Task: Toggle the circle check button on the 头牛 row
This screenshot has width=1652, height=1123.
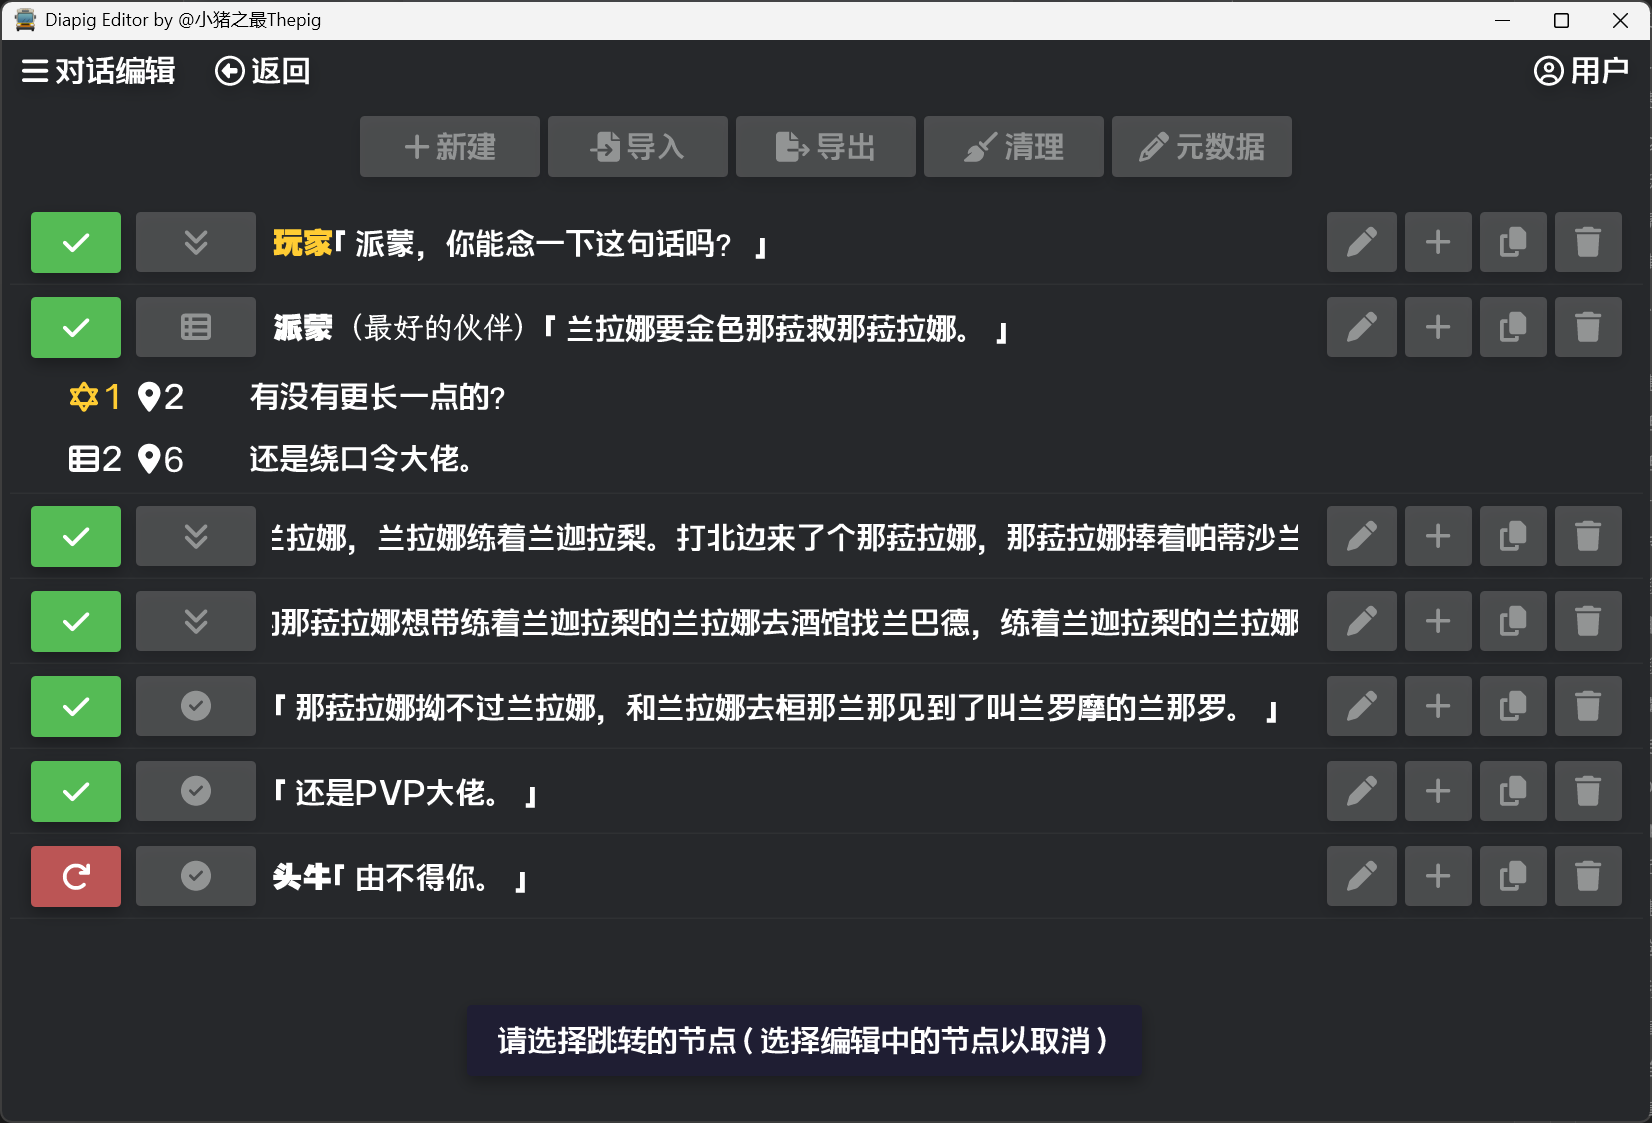Action: point(196,877)
